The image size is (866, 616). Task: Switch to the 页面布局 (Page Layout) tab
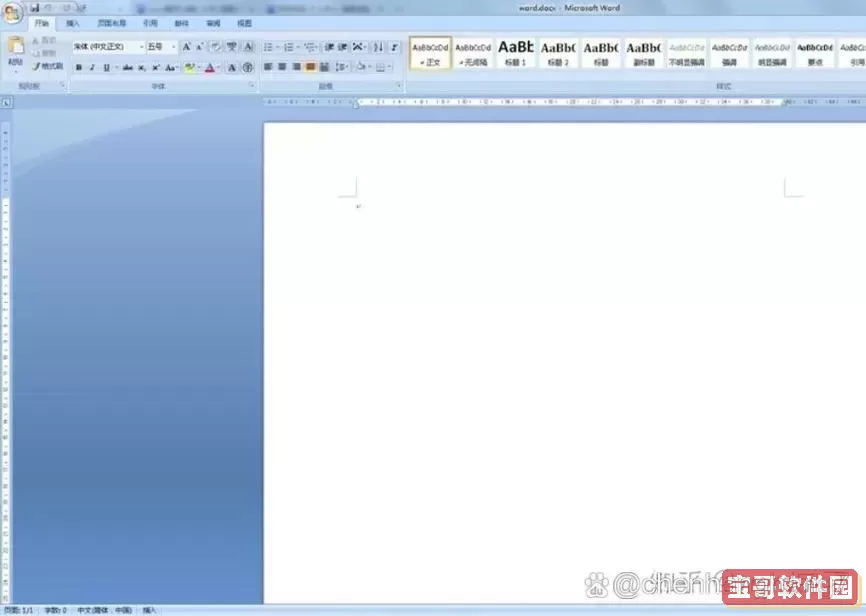pos(112,23)
